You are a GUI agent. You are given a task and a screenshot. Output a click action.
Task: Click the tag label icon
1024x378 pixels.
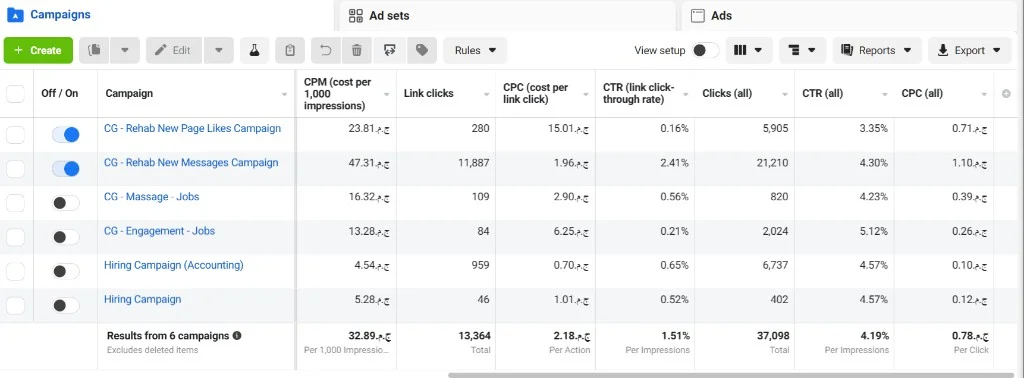pos(422,50)
